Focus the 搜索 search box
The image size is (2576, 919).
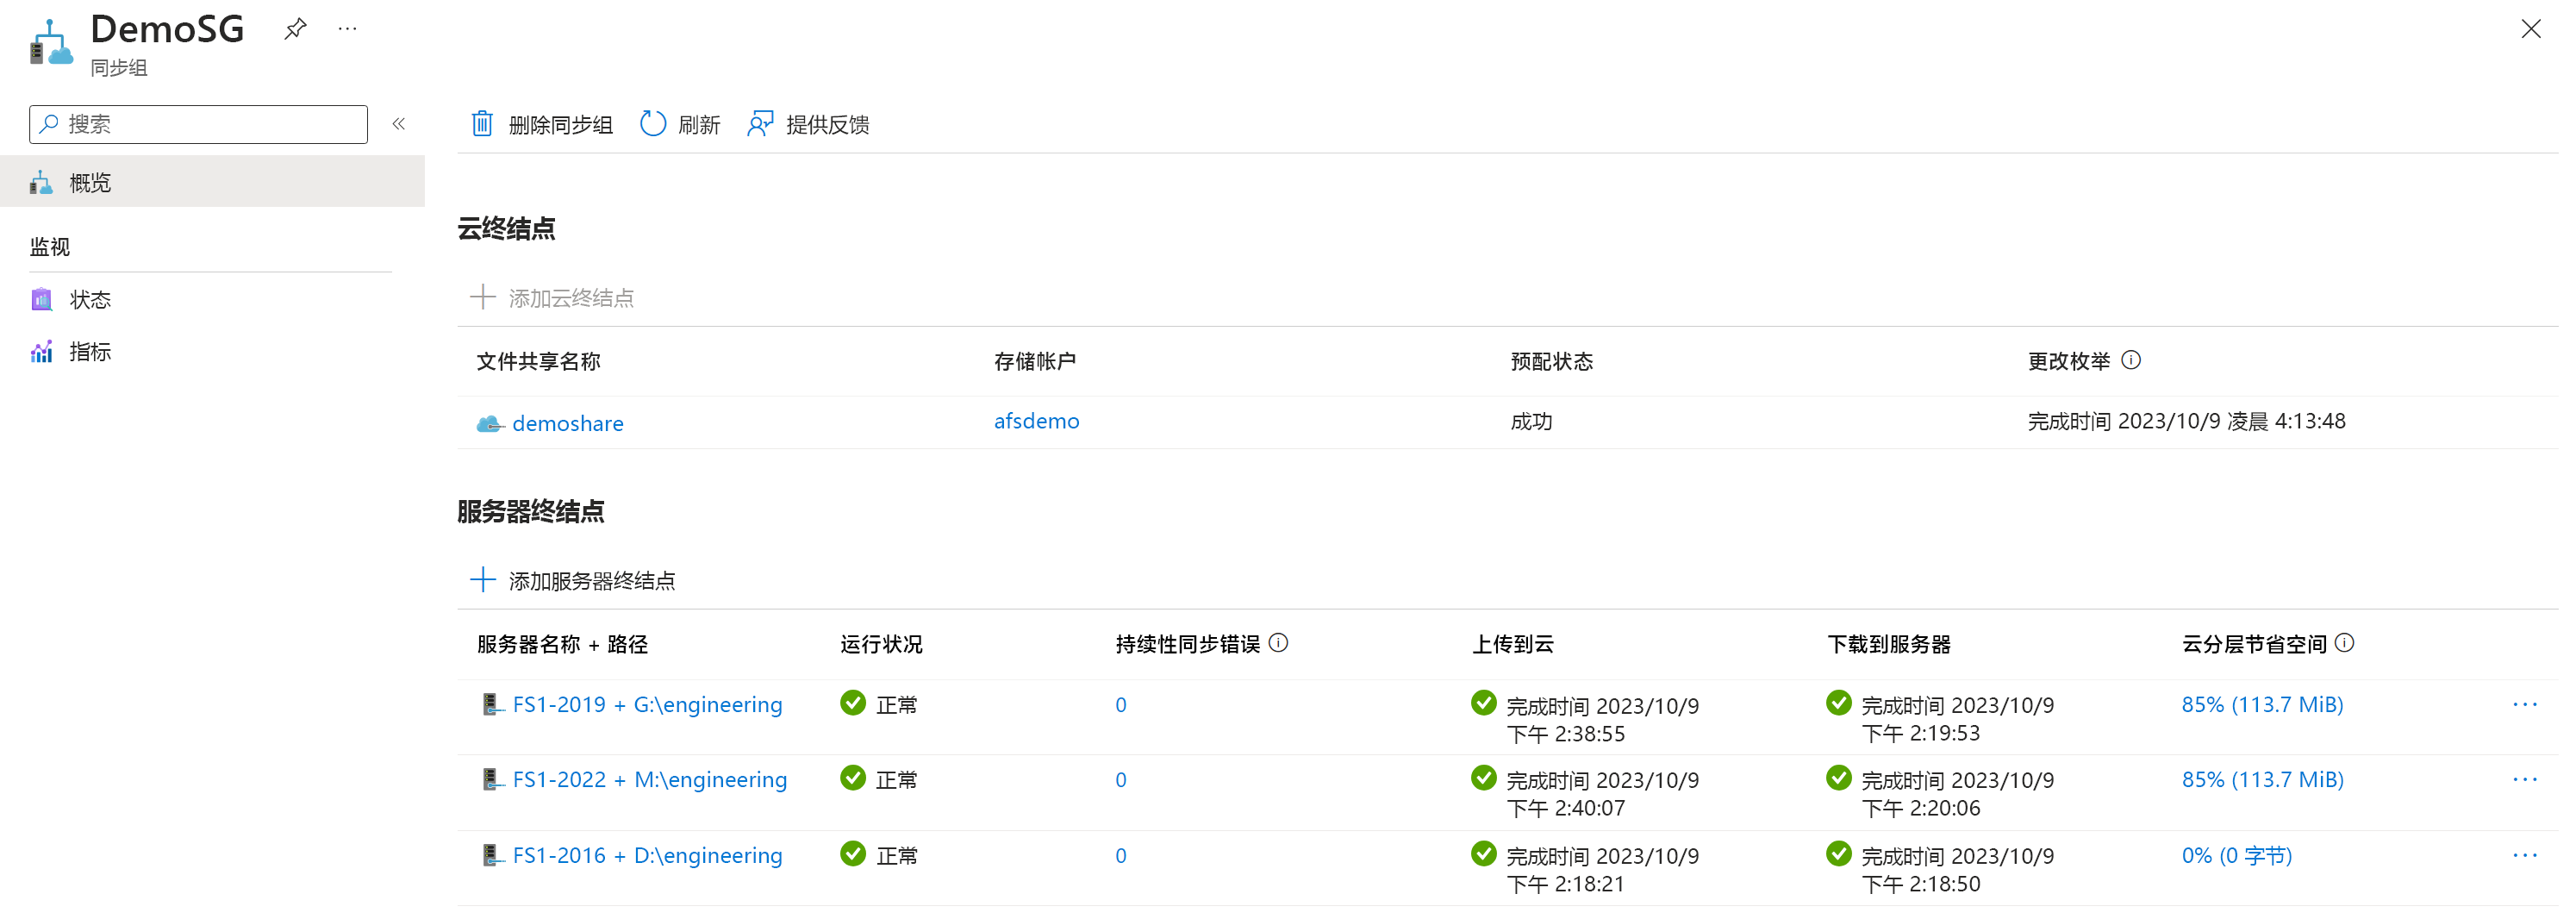(198, 124)
